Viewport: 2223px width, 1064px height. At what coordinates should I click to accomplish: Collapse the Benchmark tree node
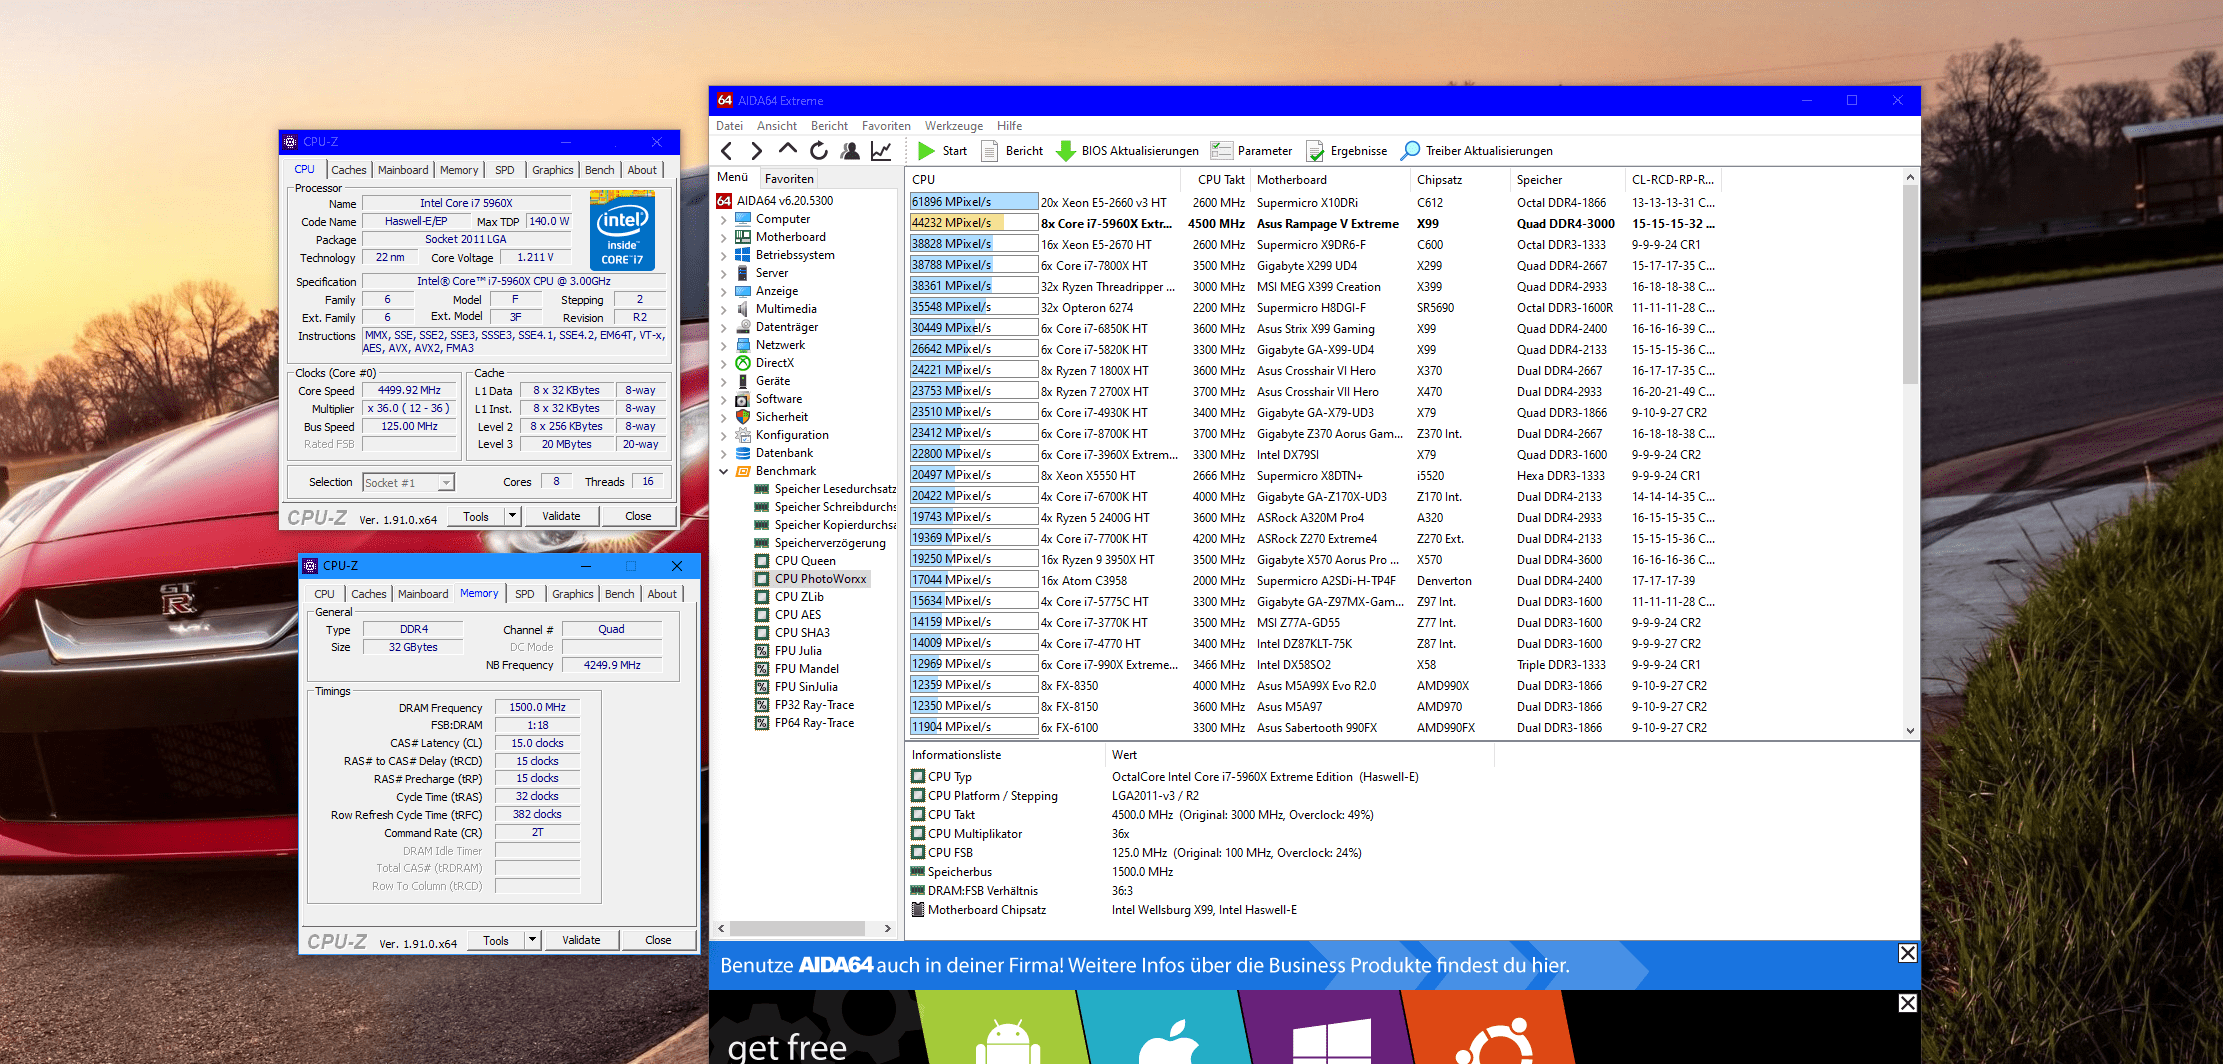pyautogui.click(x=723, y=471)
